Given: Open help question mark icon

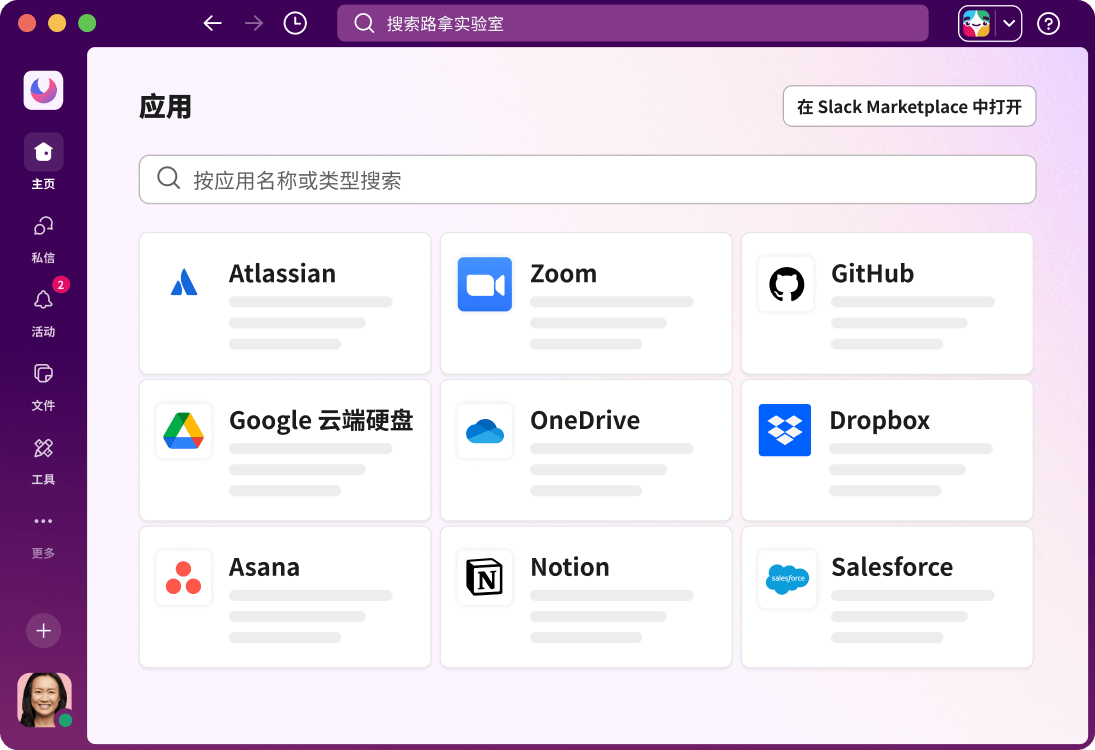Looking at the screenshot, I should tap(1048, 23).
